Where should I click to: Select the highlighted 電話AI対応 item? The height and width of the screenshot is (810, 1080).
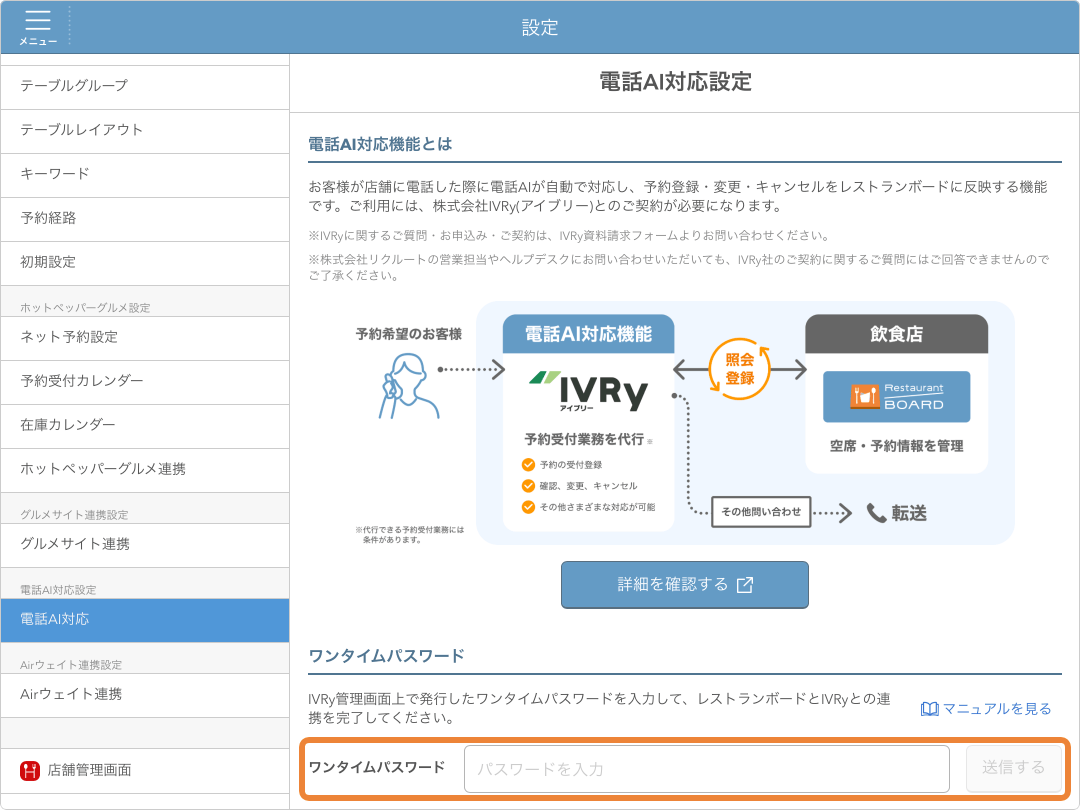click(x=145, y=621)
